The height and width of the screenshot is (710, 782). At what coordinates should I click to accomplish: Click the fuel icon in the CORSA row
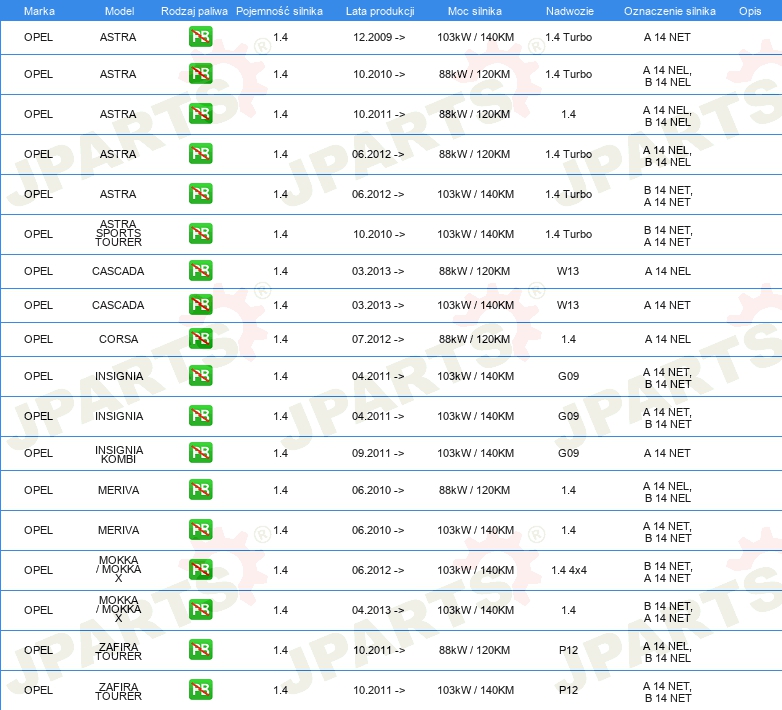coord(200,339)
